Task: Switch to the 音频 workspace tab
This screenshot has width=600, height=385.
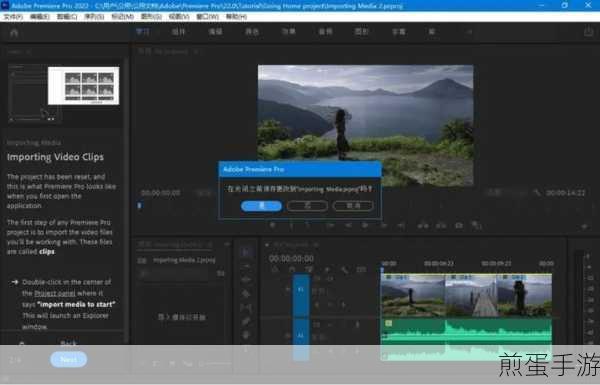Action: [325, 32]
